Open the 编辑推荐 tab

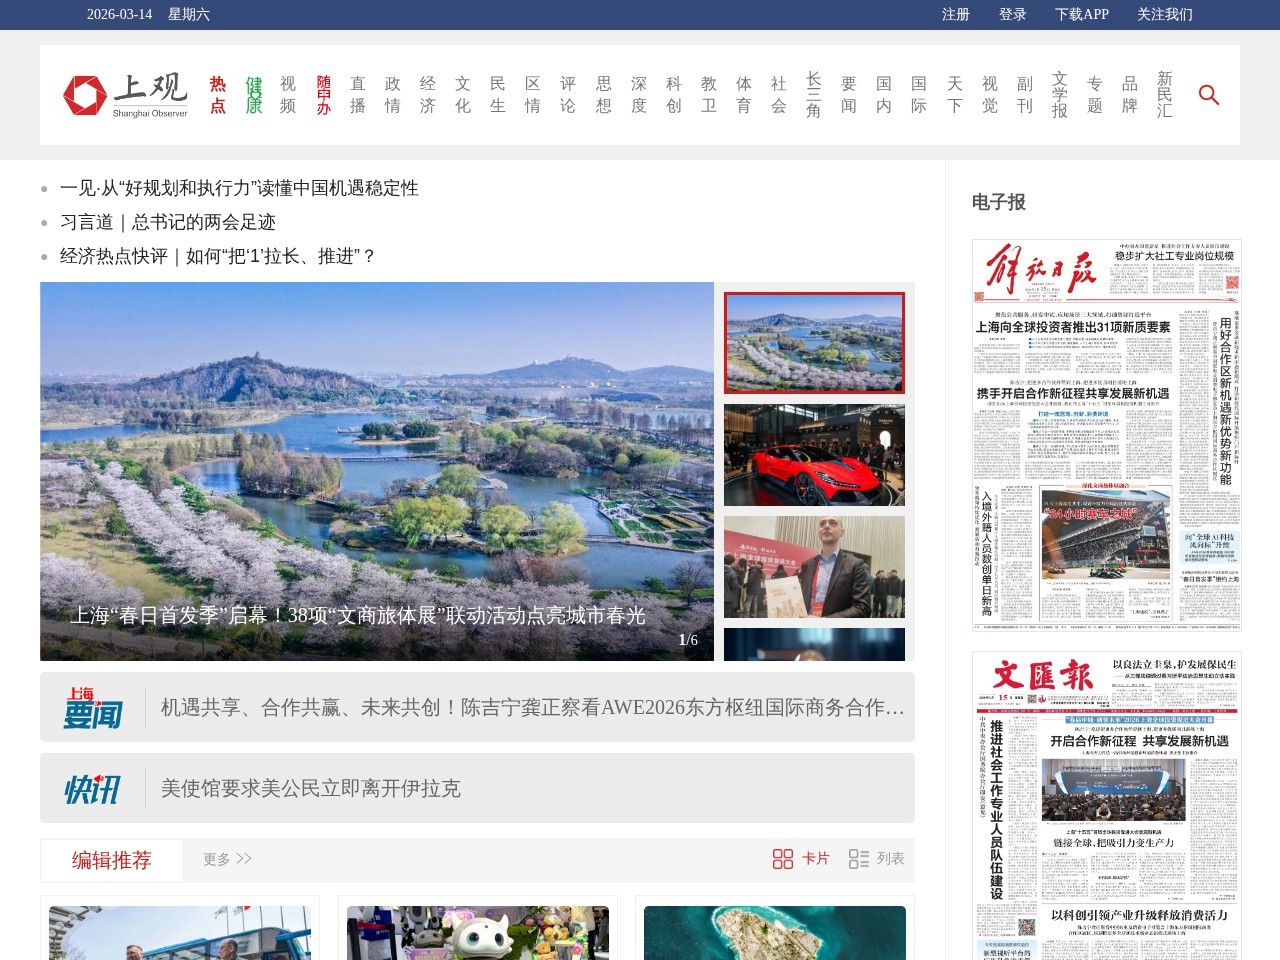pyautogui.click(x=110, y=858)
